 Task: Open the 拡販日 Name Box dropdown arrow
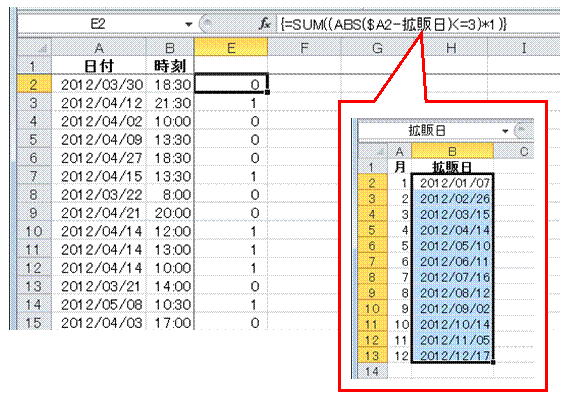[x=505, y=131]
